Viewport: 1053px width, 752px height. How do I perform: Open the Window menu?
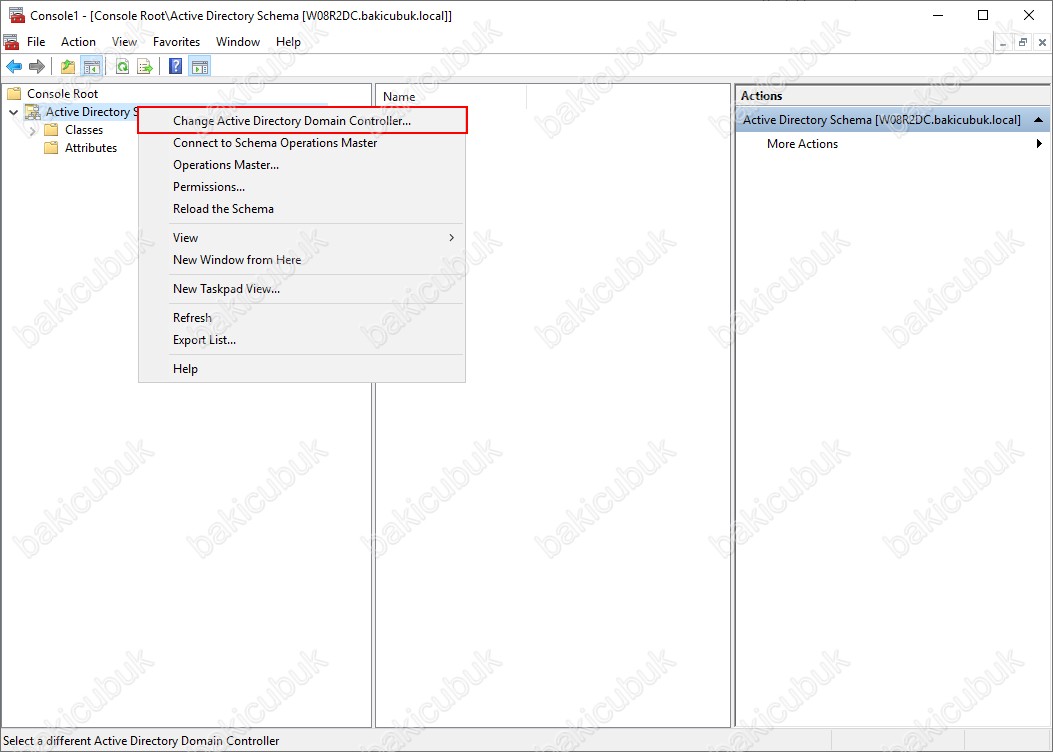(238, 42)
